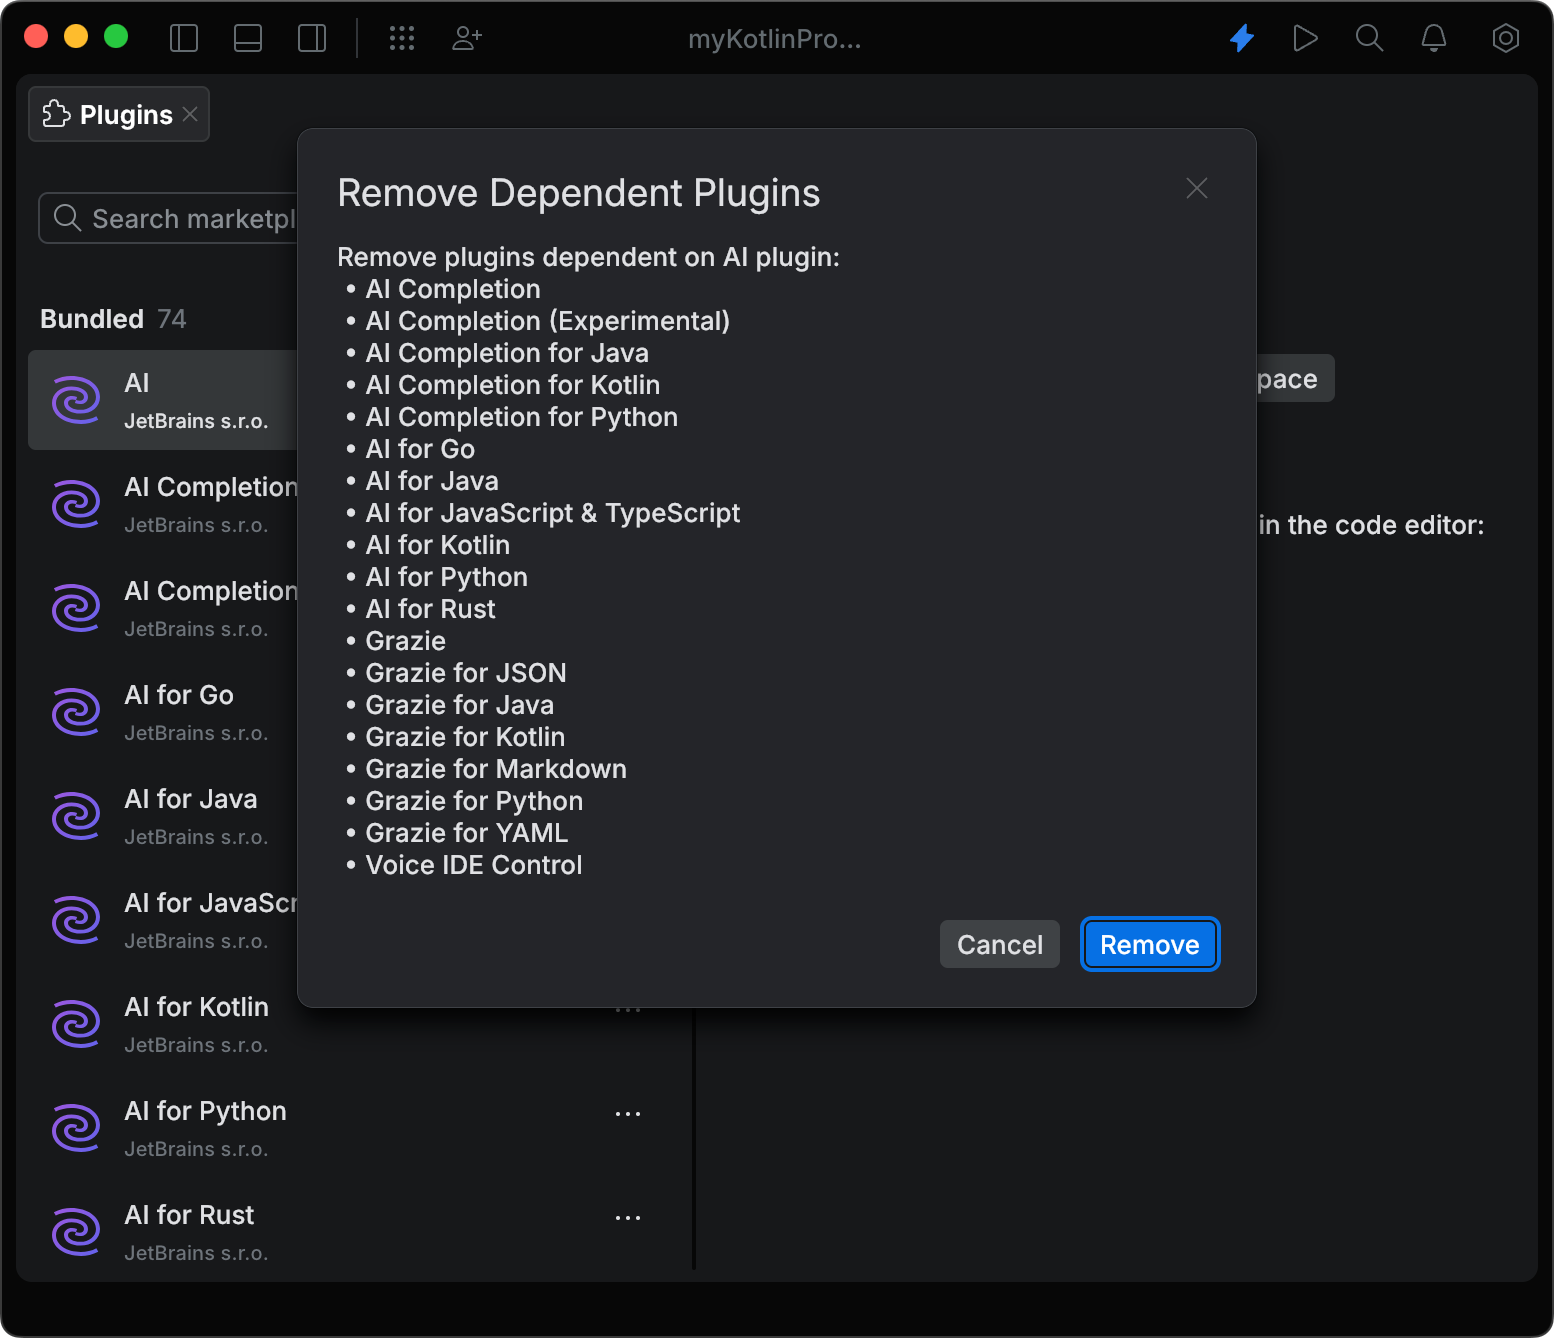Screen dimensions: 1554x1338
Task: Select the AI for Go plugin entry
Action: point(178,710)
